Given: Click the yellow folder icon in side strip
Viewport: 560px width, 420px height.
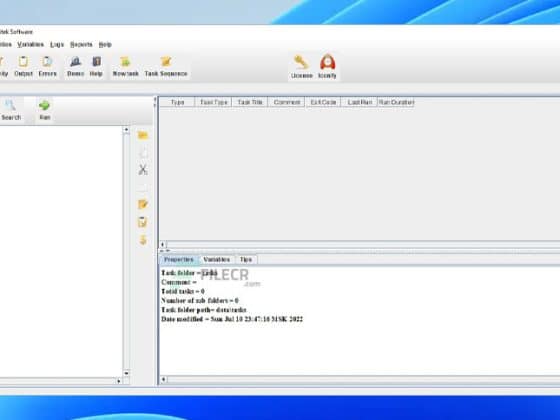Looking at the screenshot, I should click(143, 135).
